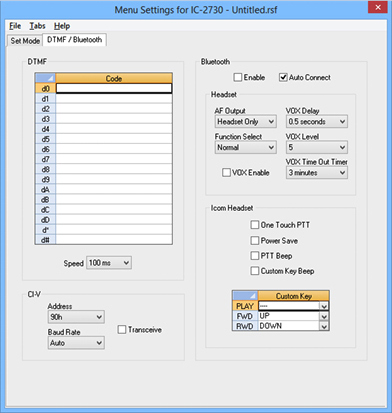
Task: Open the File menu
Action: (x=15, y=26)
